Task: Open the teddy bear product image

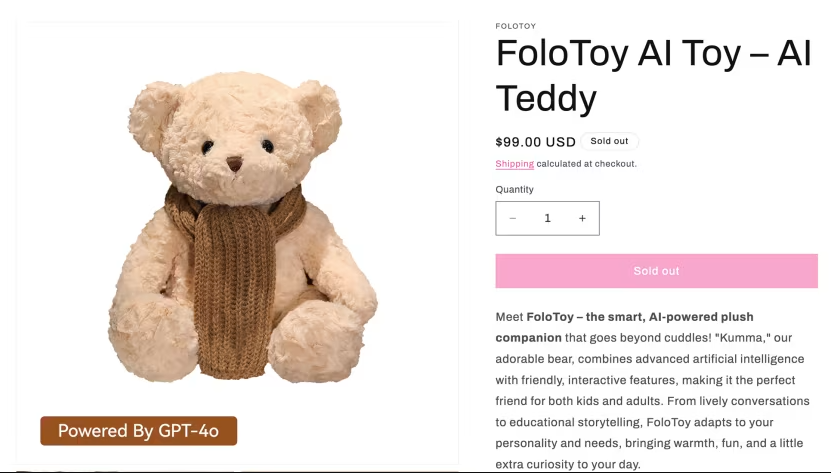Action: 238,230
